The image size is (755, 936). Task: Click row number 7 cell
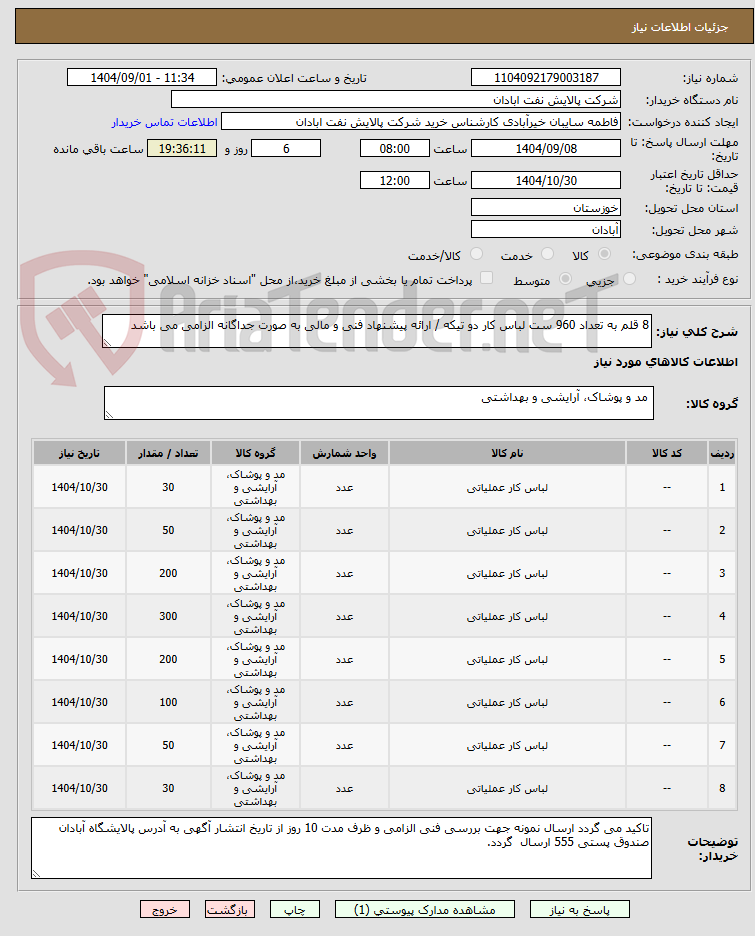click(722, 745)
